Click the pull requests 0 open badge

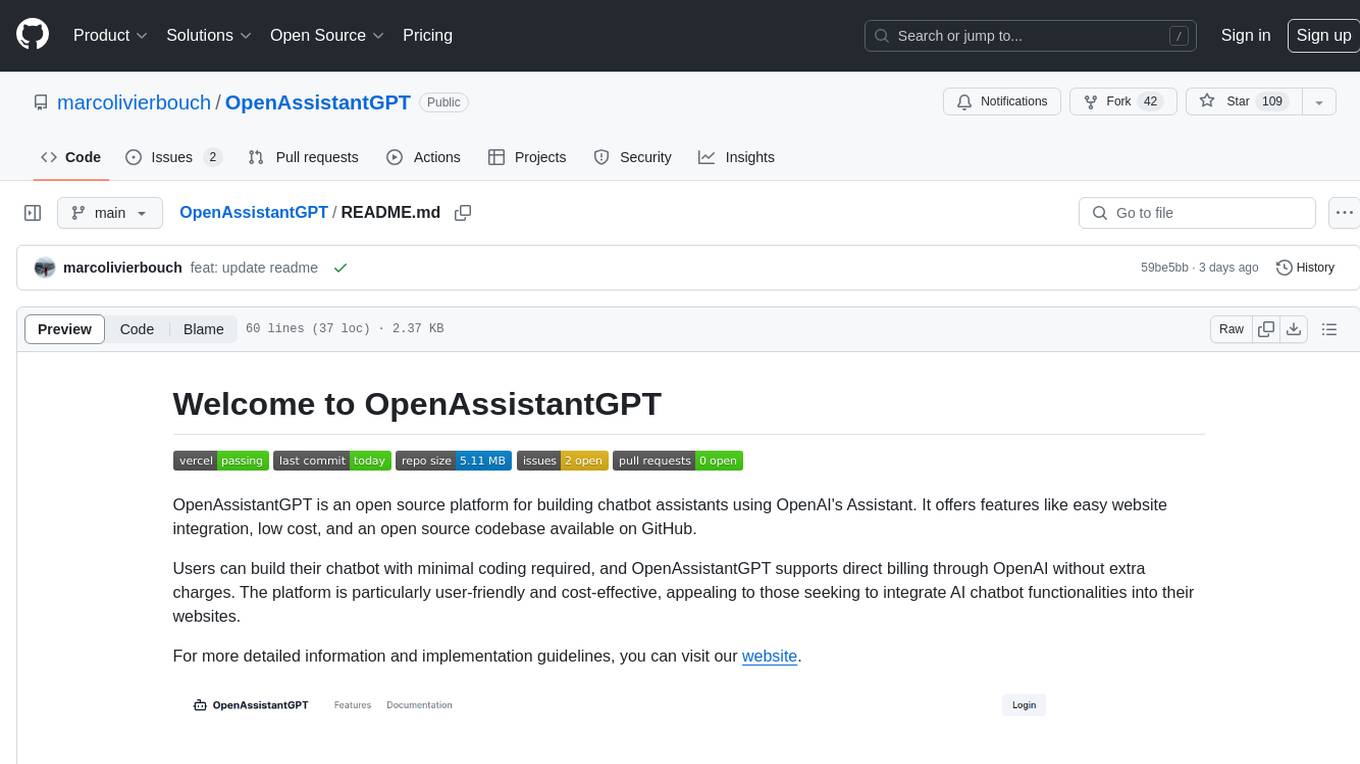tap(678, 461)
